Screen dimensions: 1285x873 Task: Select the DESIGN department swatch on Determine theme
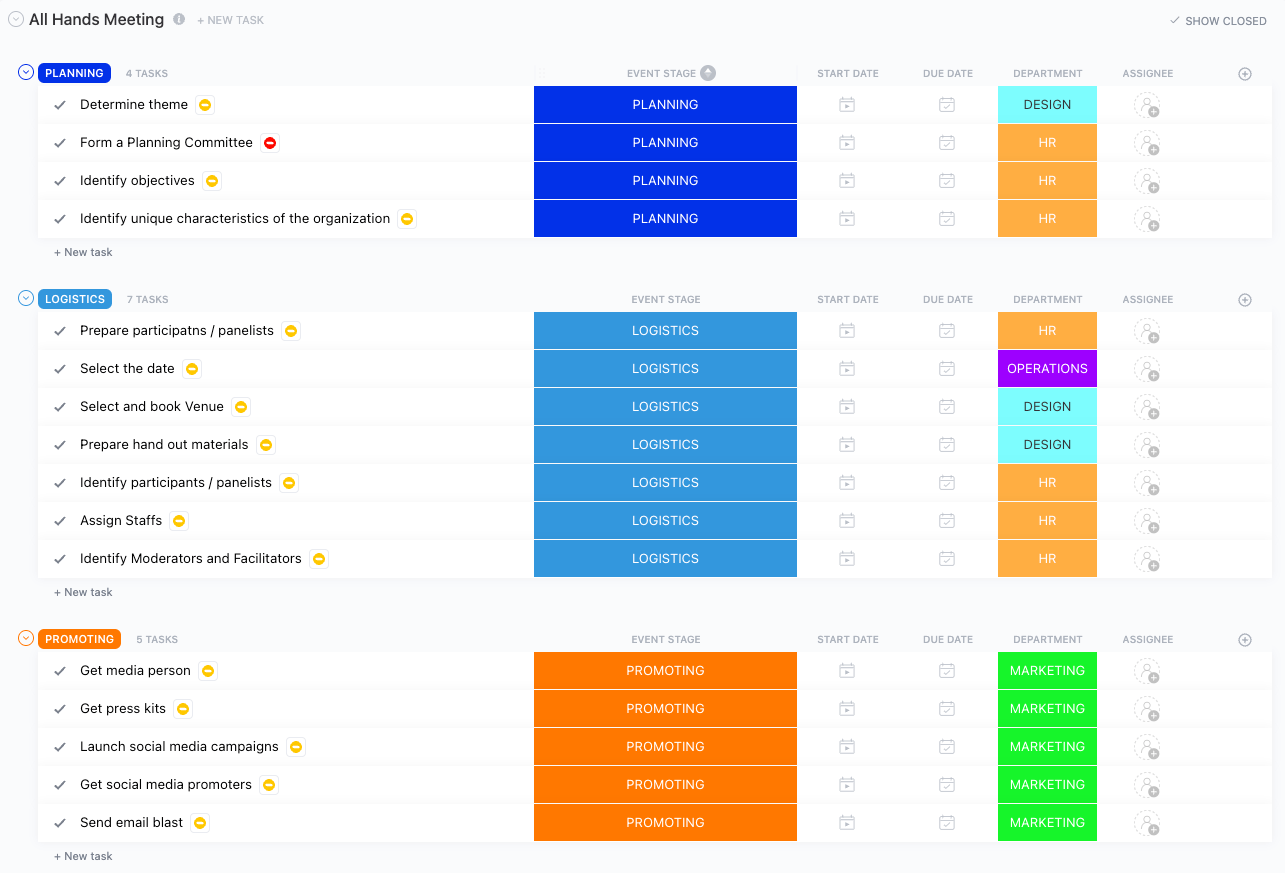pos(1047,104)
